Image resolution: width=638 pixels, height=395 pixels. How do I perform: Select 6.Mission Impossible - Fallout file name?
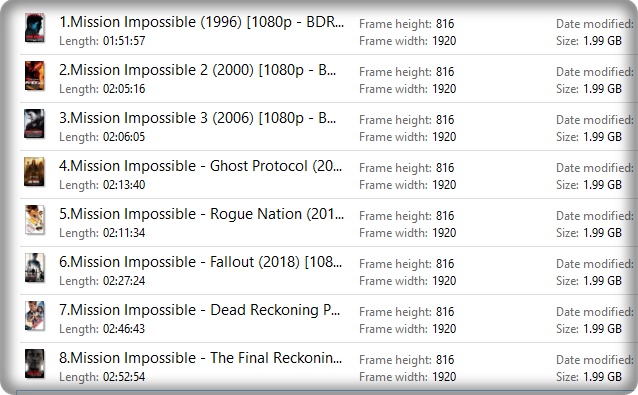200,262
